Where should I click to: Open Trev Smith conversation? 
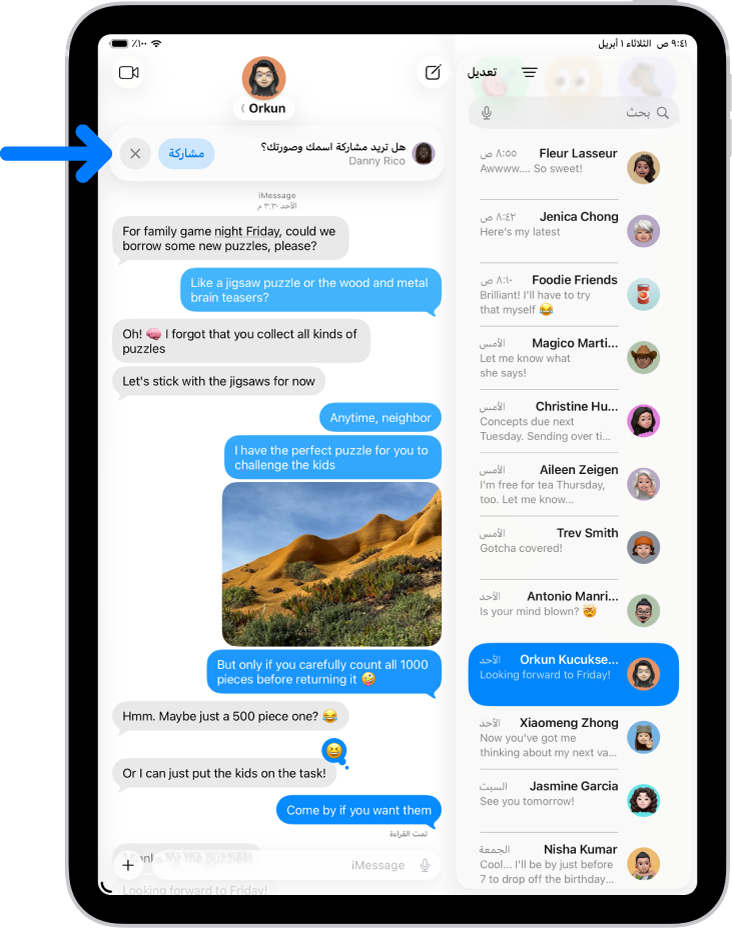click(x=573, y=547)
